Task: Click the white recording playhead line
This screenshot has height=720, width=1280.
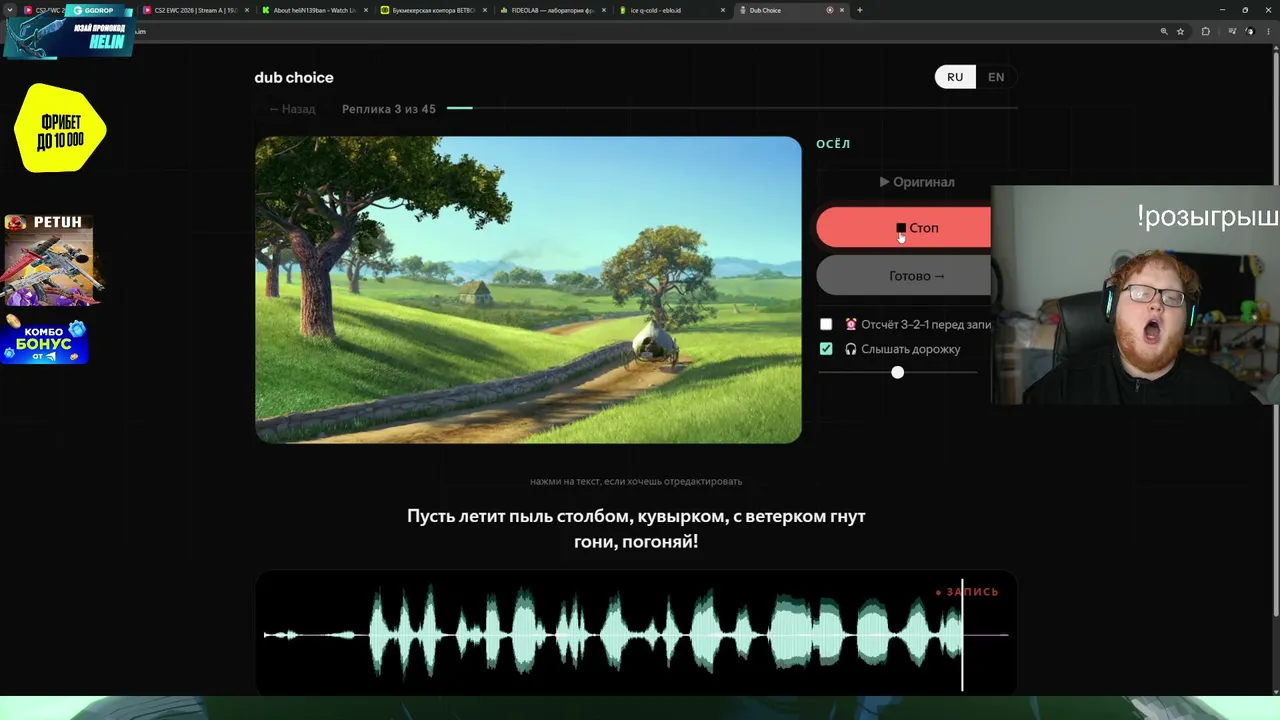Action: (962, 634)
